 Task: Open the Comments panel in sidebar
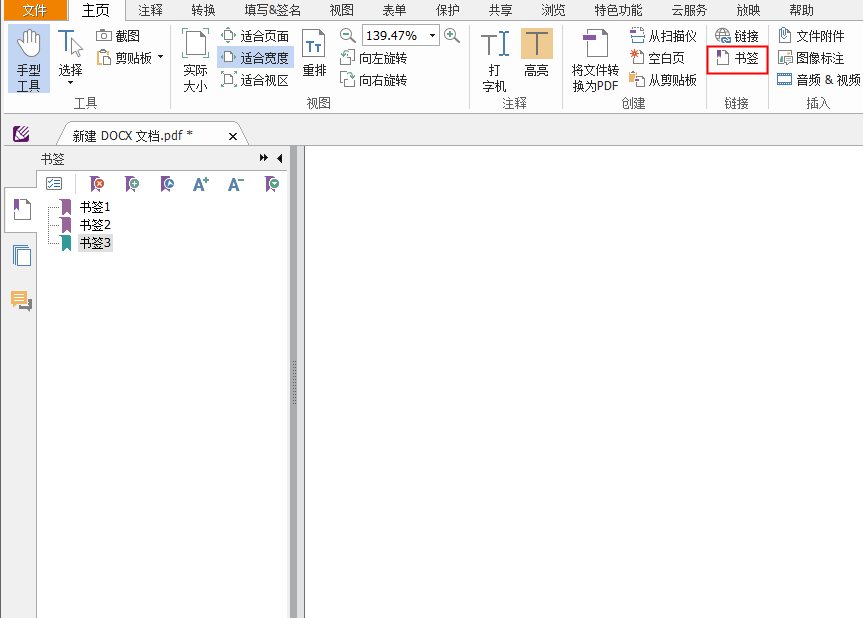coord(21,300)
